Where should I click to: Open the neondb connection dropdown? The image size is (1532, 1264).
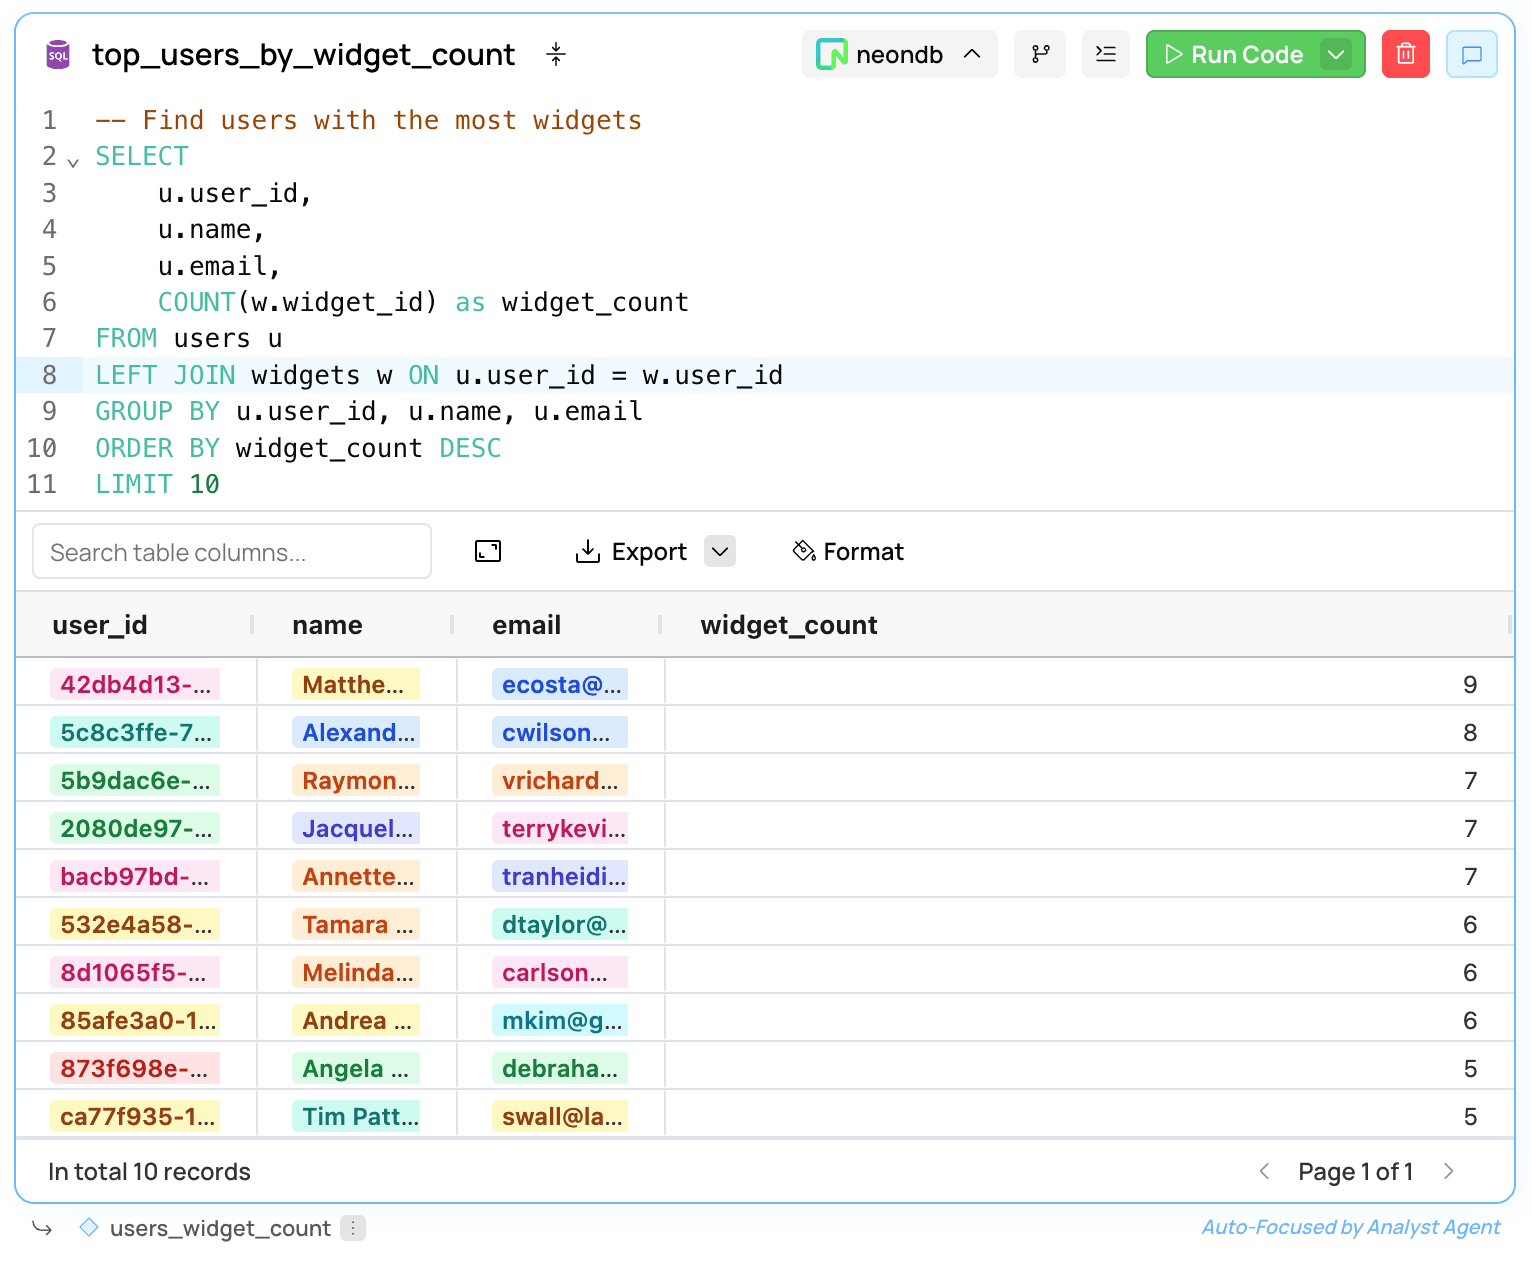point(899,54)
